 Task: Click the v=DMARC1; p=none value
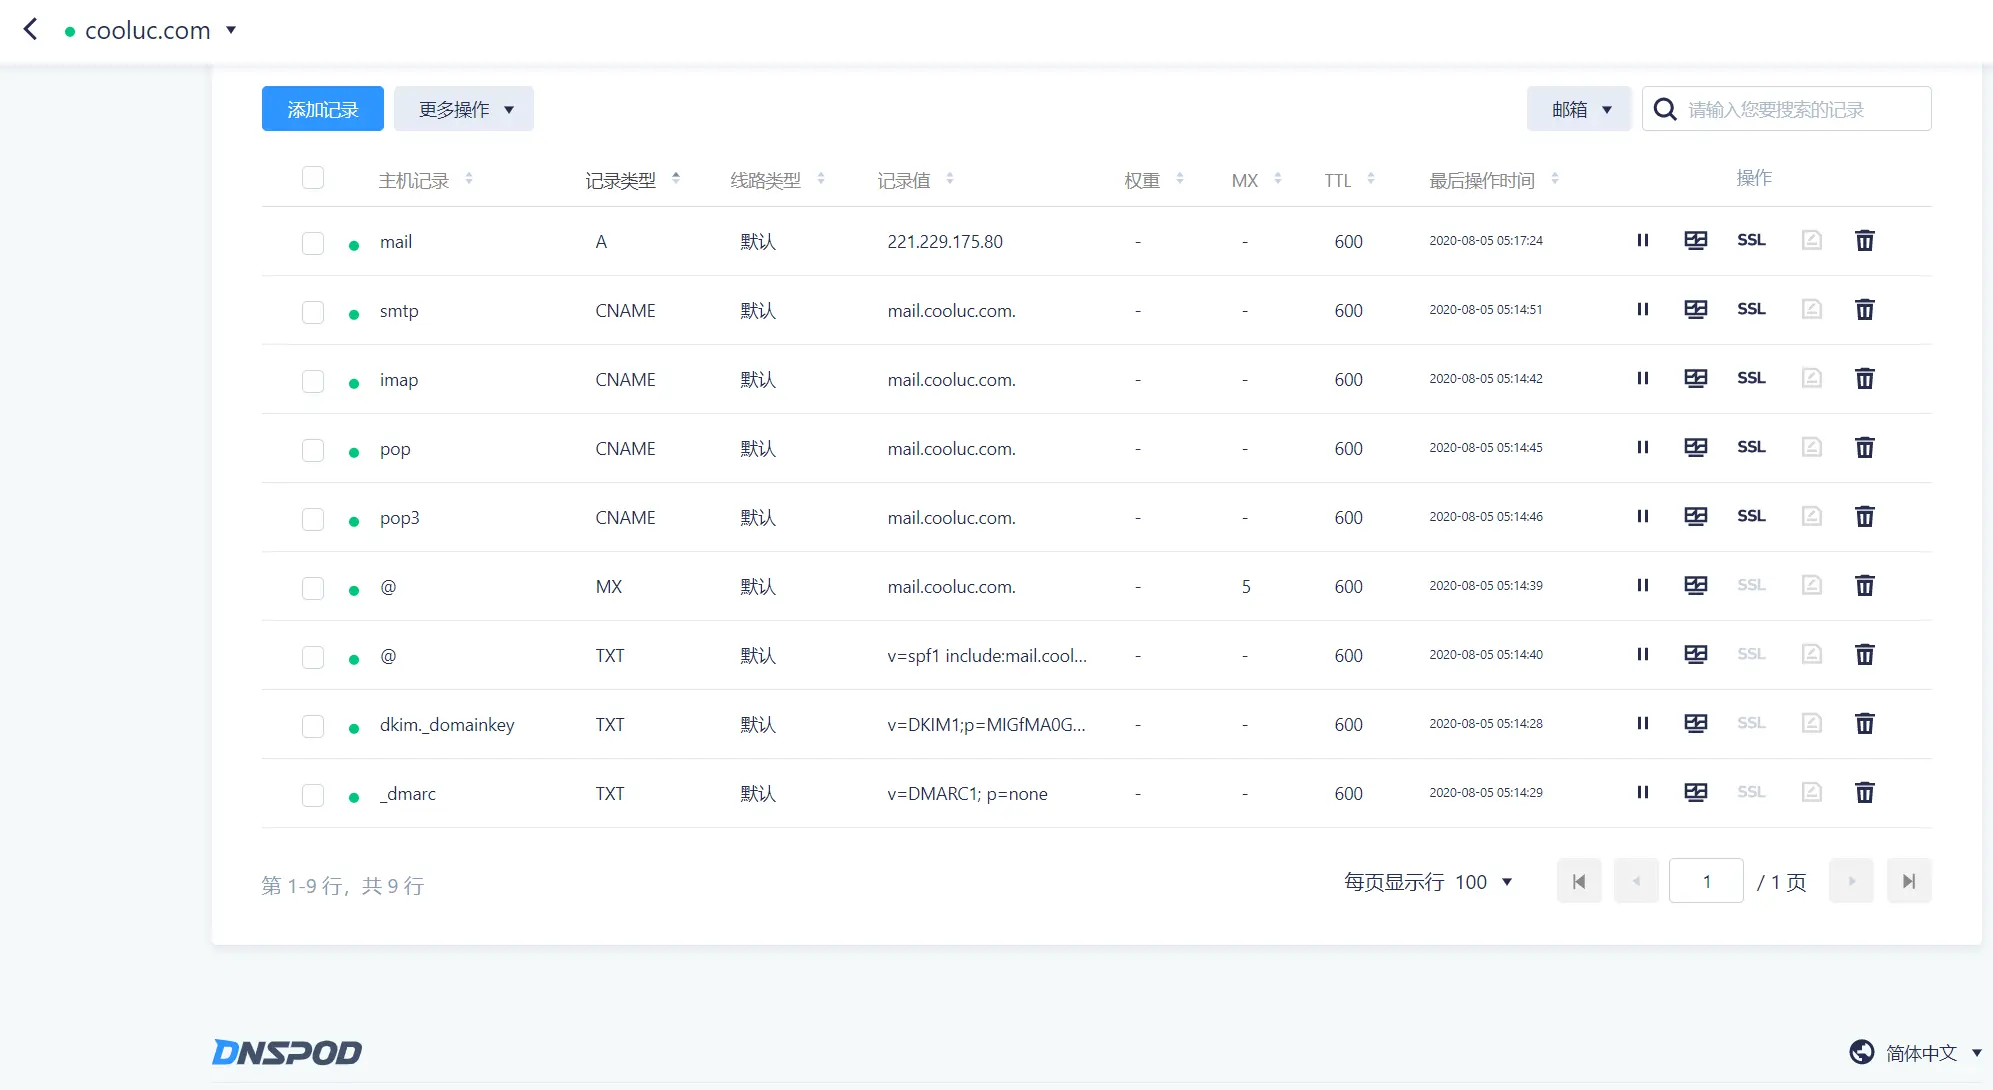pyautogui.click(x=967, y=794)
